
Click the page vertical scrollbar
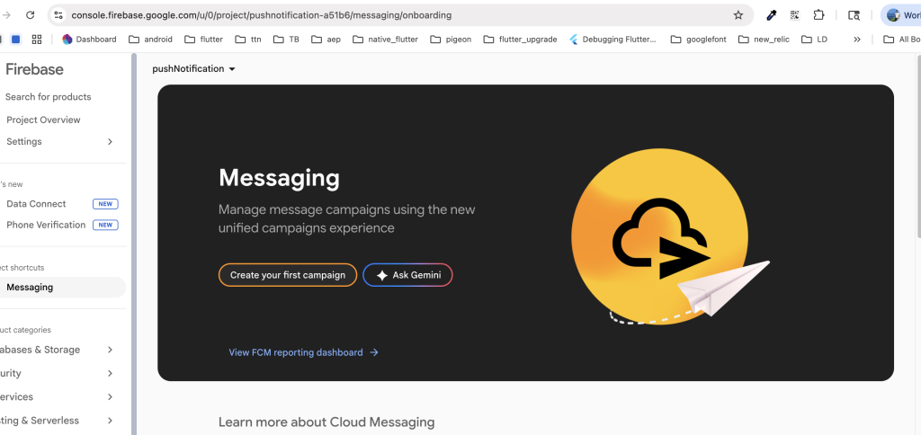click(917, 147)
